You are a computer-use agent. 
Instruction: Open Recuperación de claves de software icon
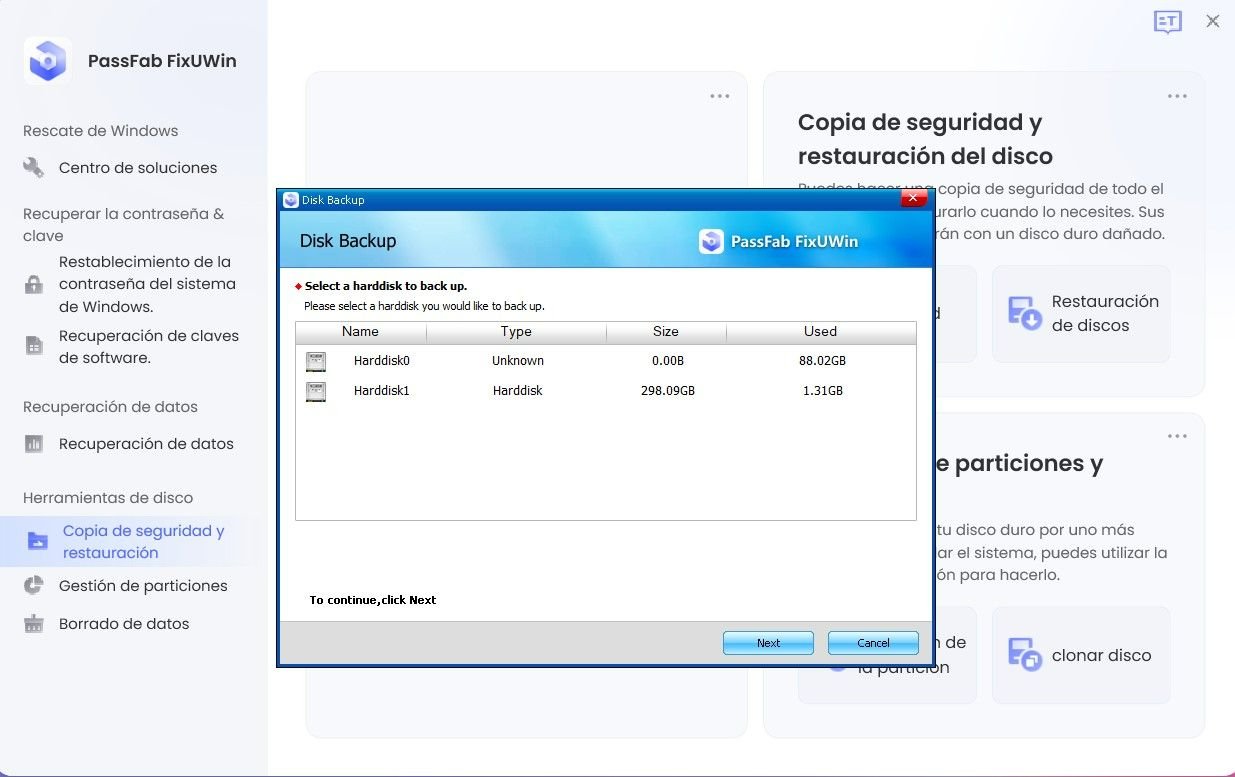pos(33,344)
